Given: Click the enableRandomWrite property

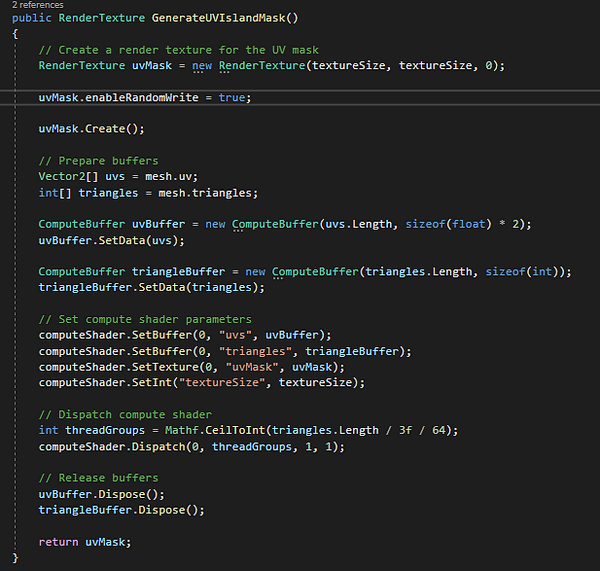Looking at the screenshot, I should [x=142, y=97].
